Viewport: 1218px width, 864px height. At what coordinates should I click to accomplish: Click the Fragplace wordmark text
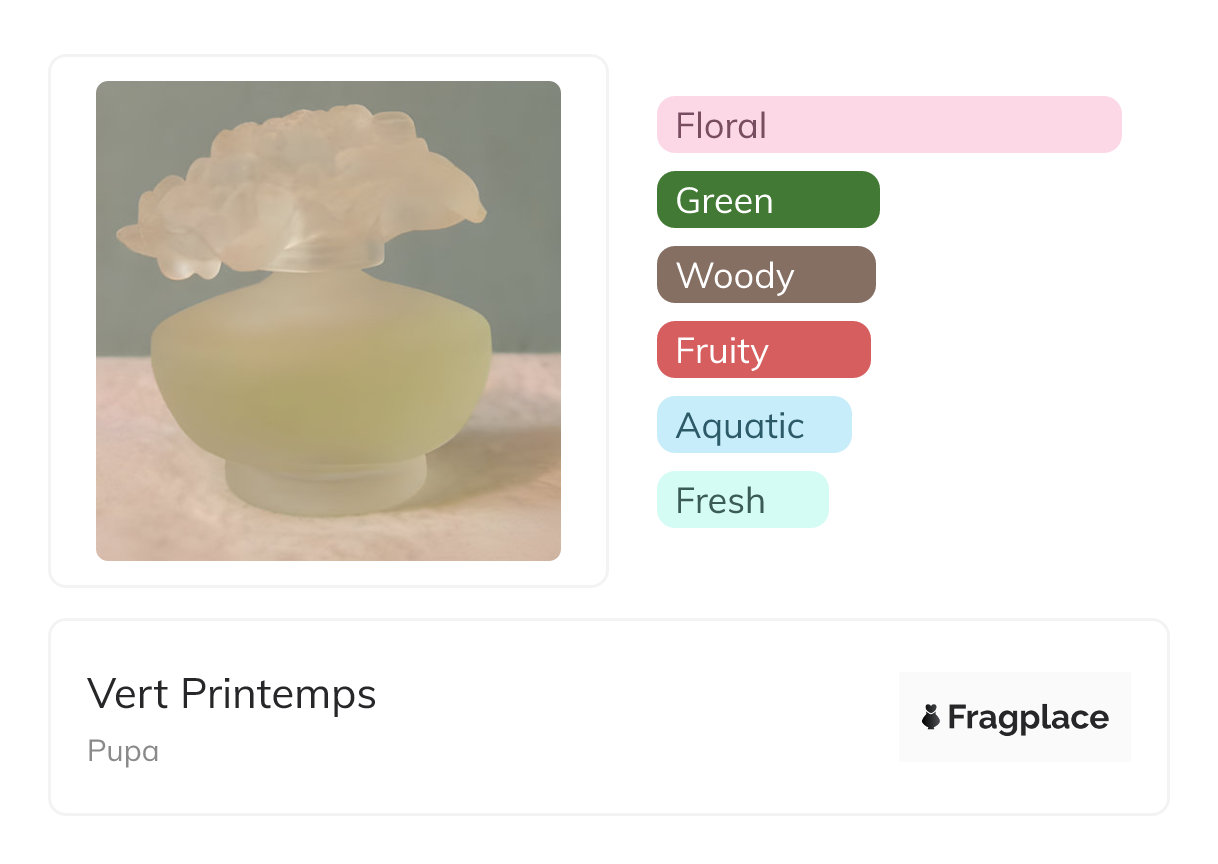point(1028,718)
